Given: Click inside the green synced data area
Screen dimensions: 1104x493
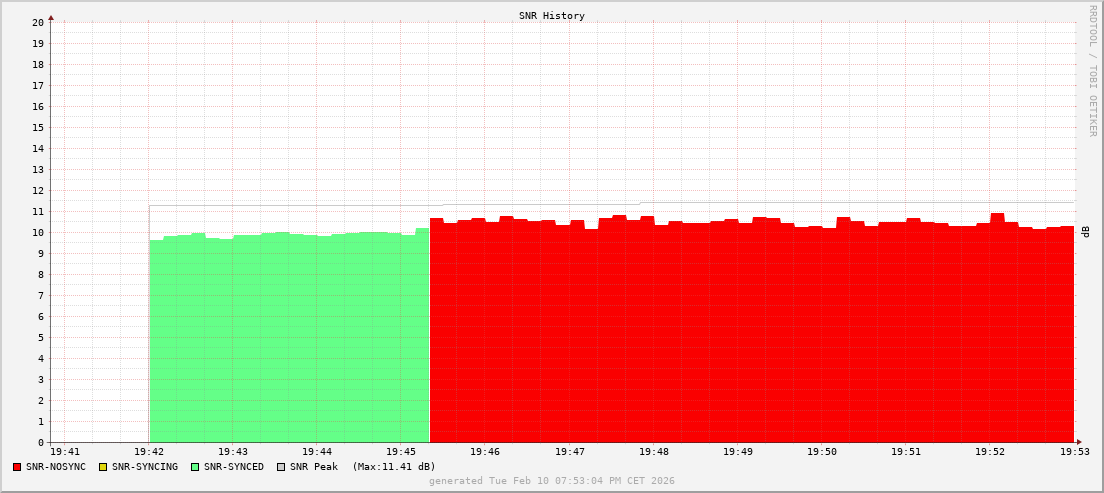Looking at the screenshot, I should (290, 340).
